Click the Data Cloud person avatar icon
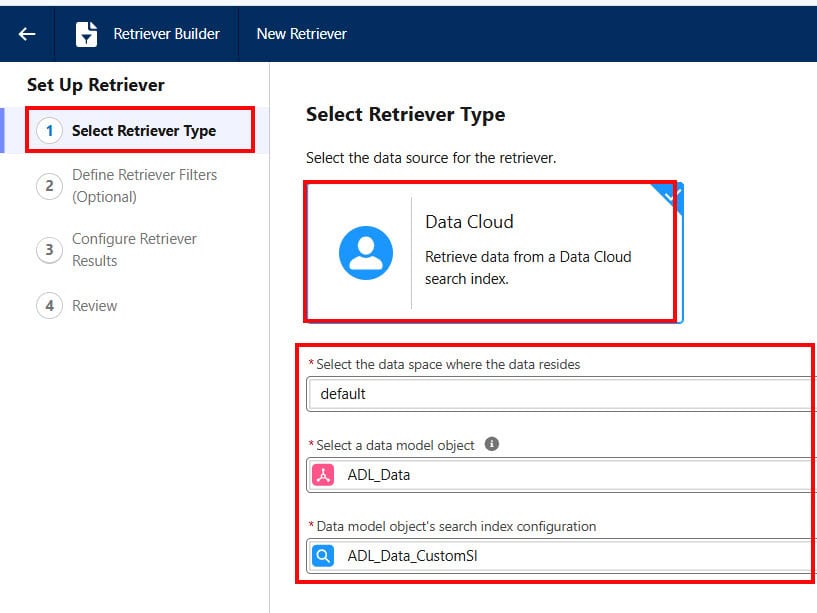This screenshot has width=817, height=613. 366,253
